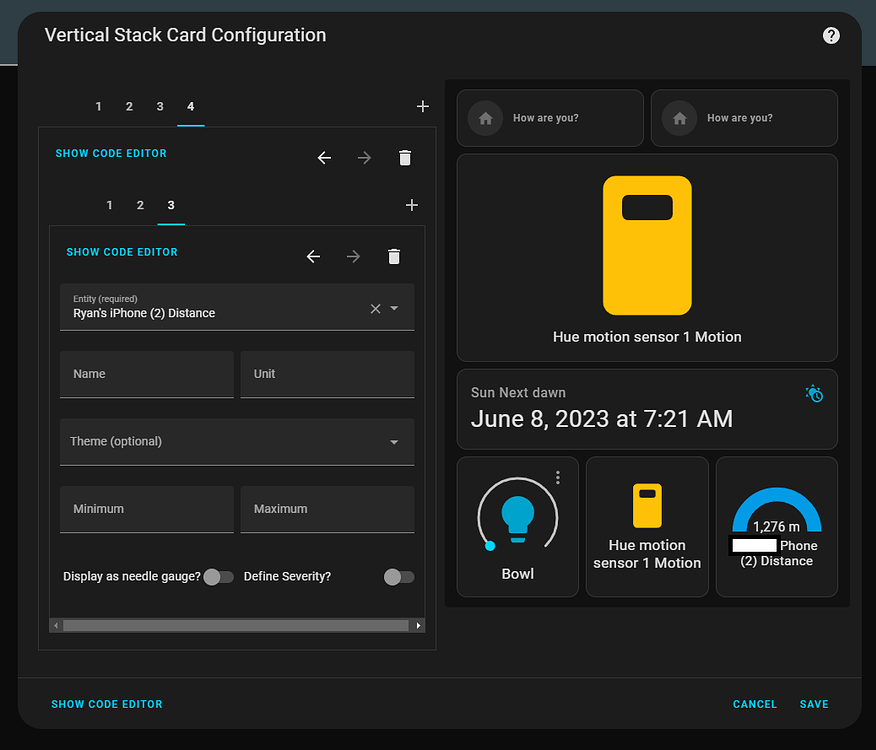Click the horizontal scrollbar below the editor

(x=237, y=624)
